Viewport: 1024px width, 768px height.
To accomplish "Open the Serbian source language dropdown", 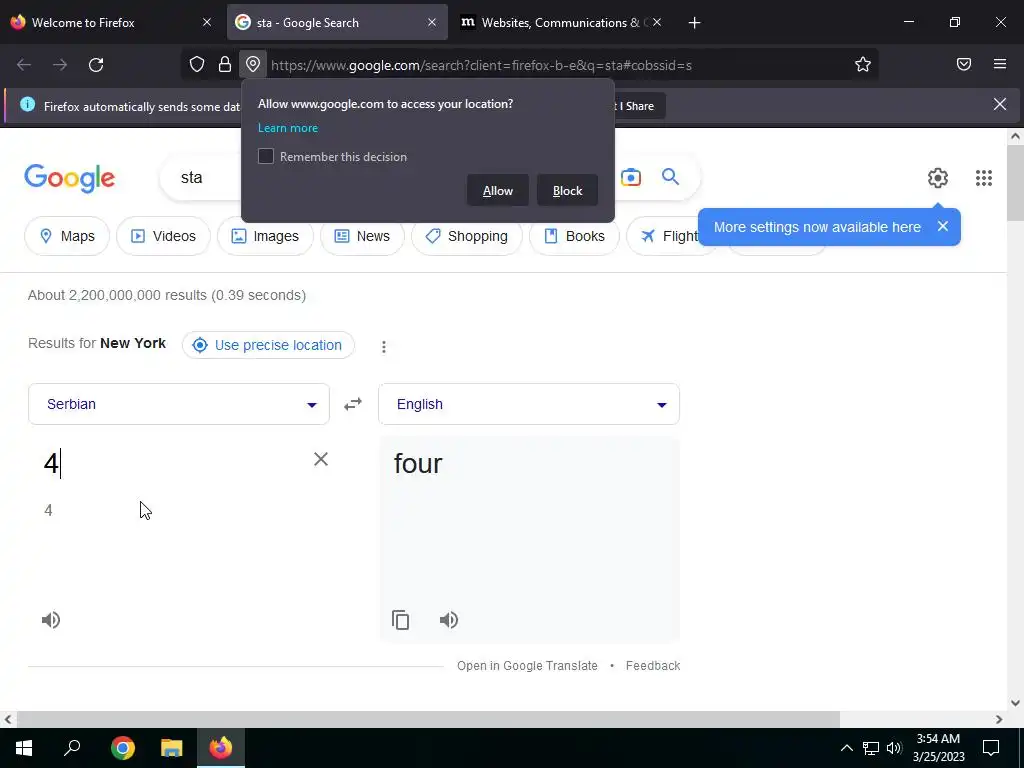I will [x=179, y=404].
